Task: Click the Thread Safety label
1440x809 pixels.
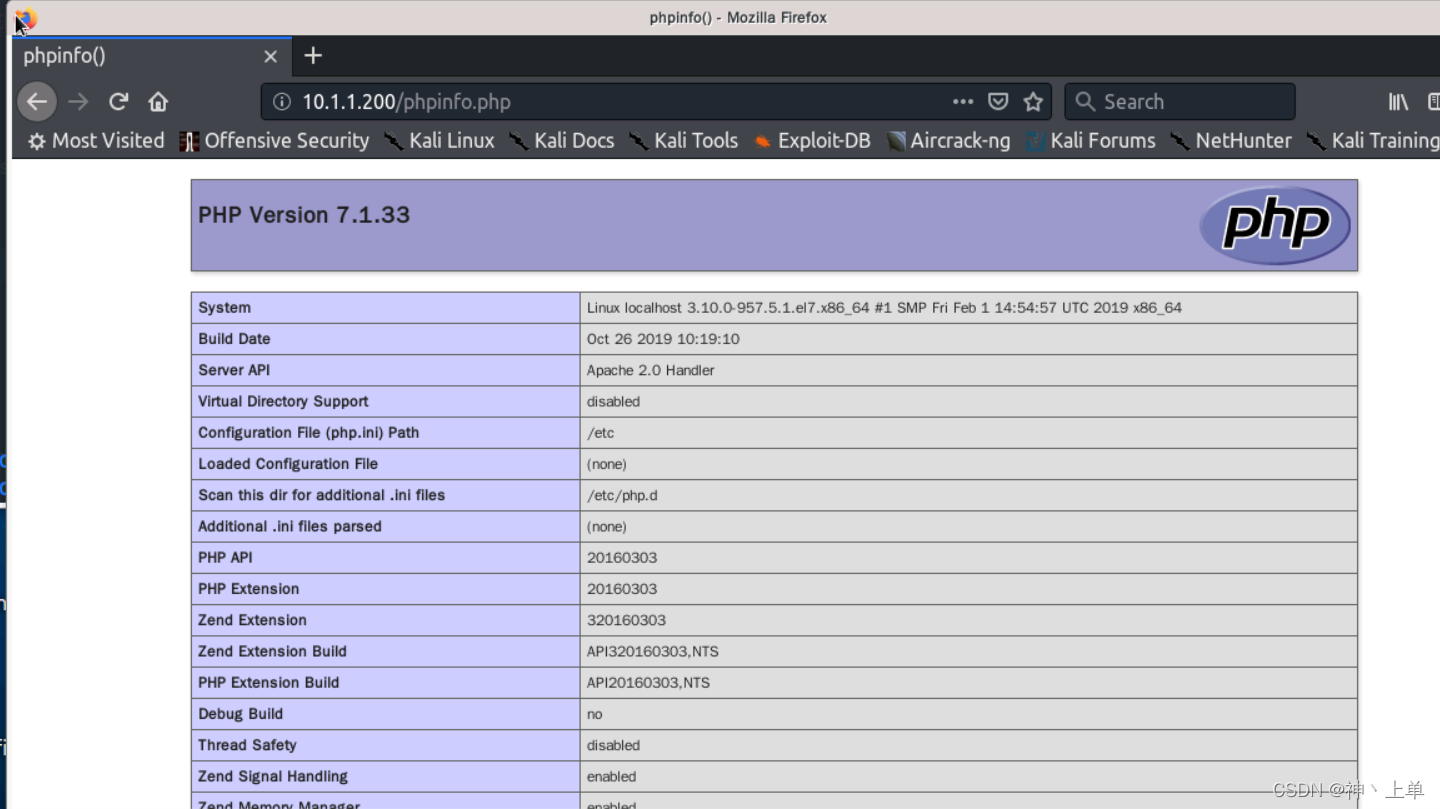Action: pos(247,745)
